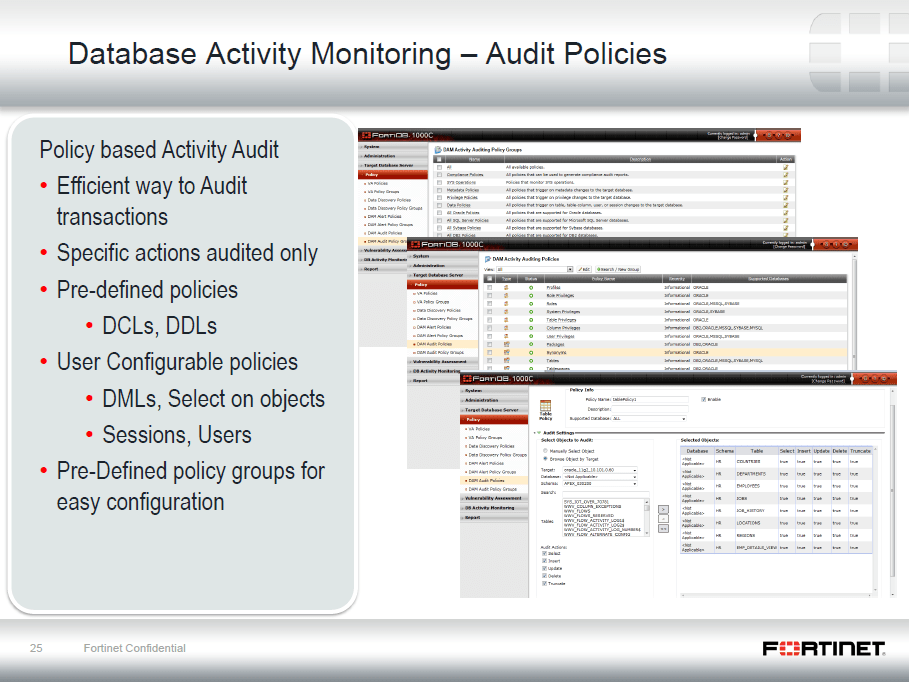Collapse the Audit Settings section
The image size is (909, 682).
pyautogui.click(x=539, y=433)
